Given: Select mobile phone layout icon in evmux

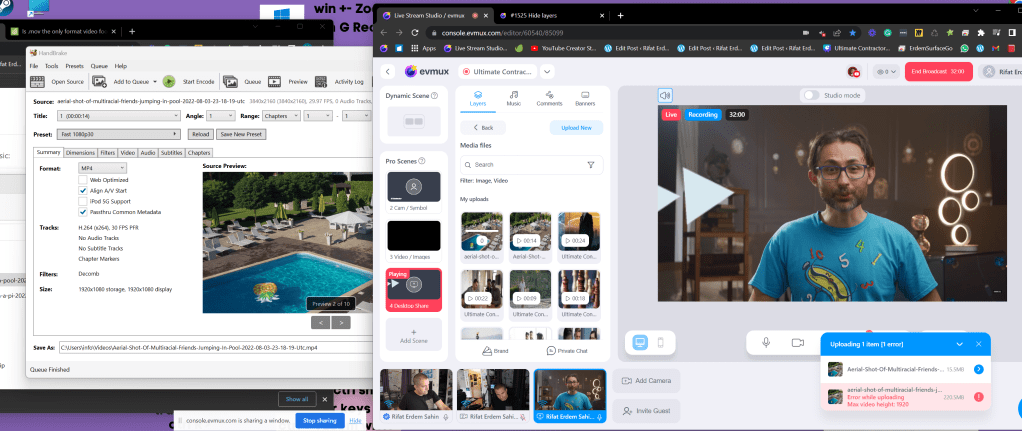Looking at the screenshot, I should point(660,342).
